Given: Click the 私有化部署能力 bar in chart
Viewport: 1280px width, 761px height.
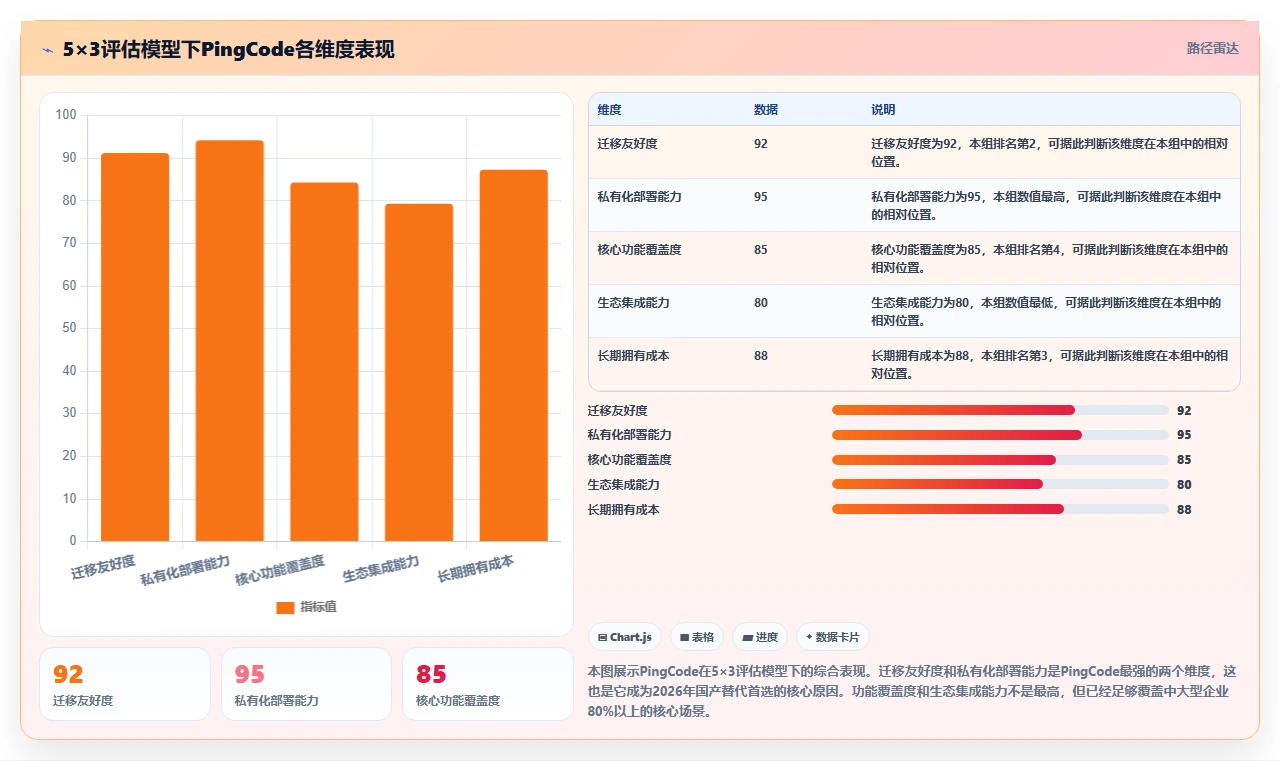Looking at the screenshot, I should pos(229,341).
